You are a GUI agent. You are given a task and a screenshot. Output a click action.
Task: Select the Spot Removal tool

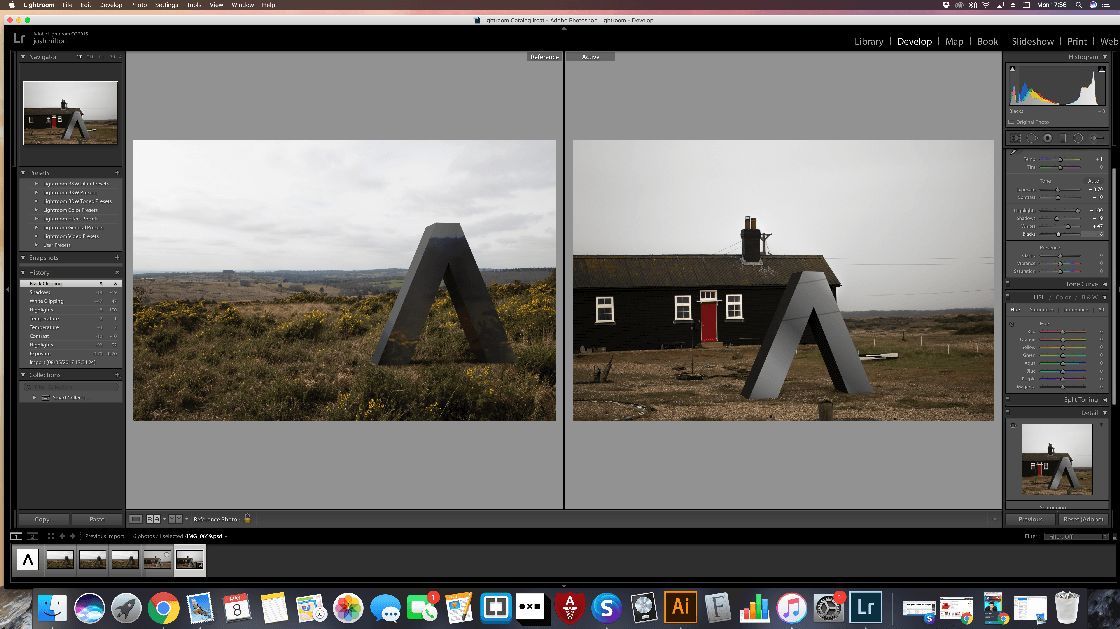pyautogui.click(x=1032, y=138)
